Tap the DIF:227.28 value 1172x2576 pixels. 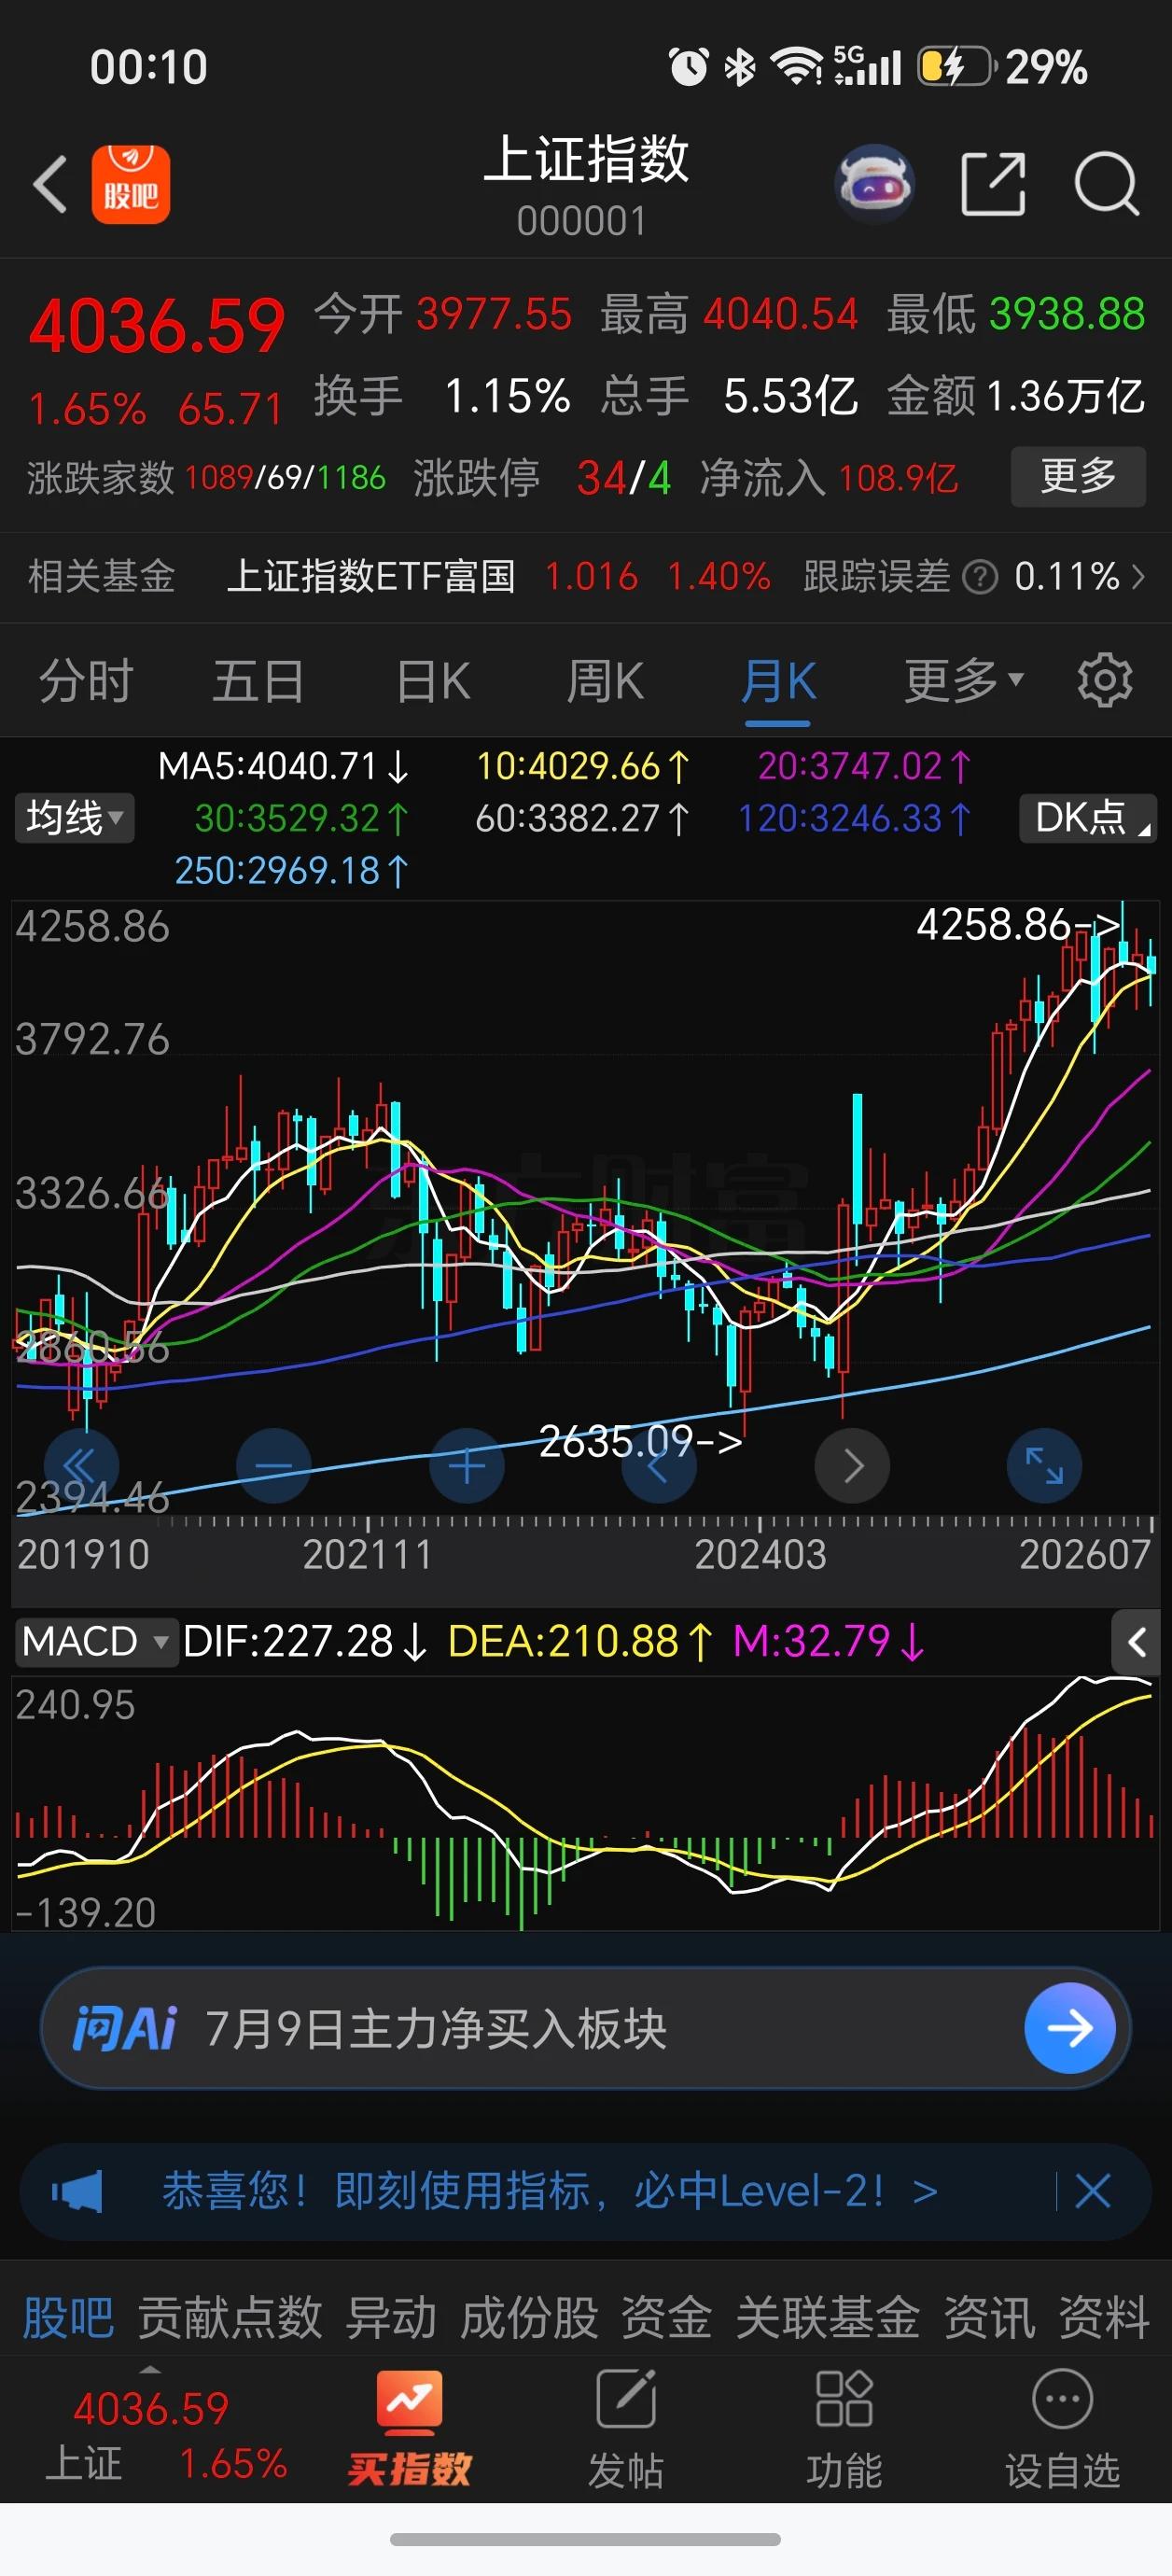[x=305, y=1642]
